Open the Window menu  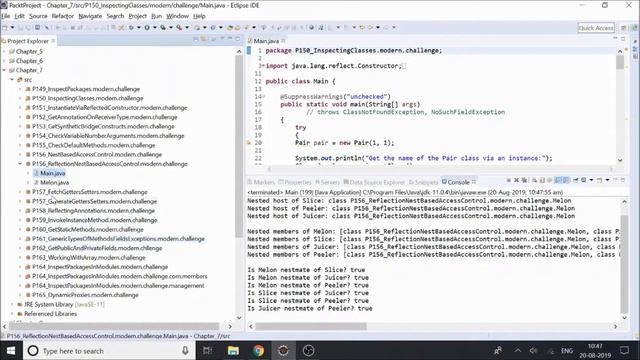point(177,16)
